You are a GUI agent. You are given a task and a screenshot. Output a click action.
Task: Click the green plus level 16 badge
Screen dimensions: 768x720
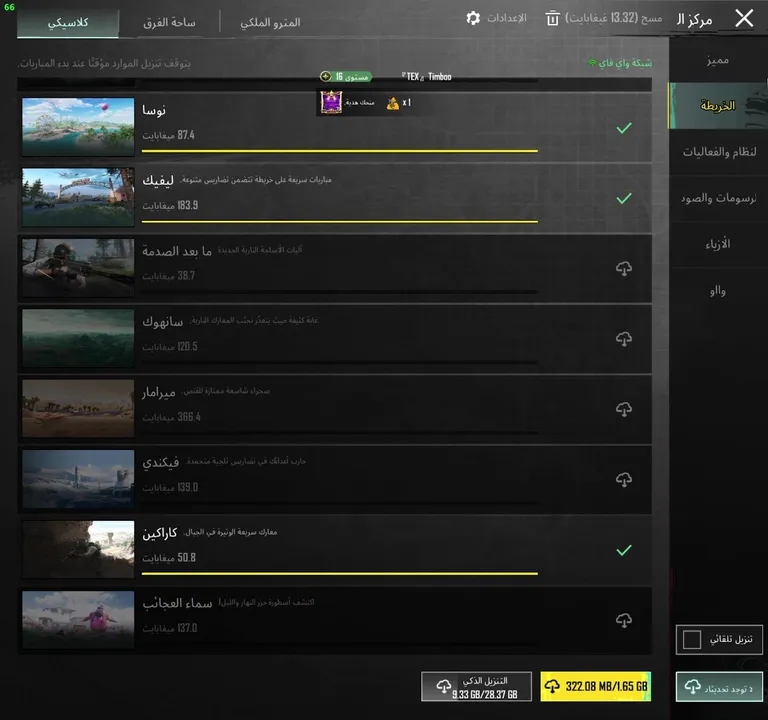[x=346, y=77]
